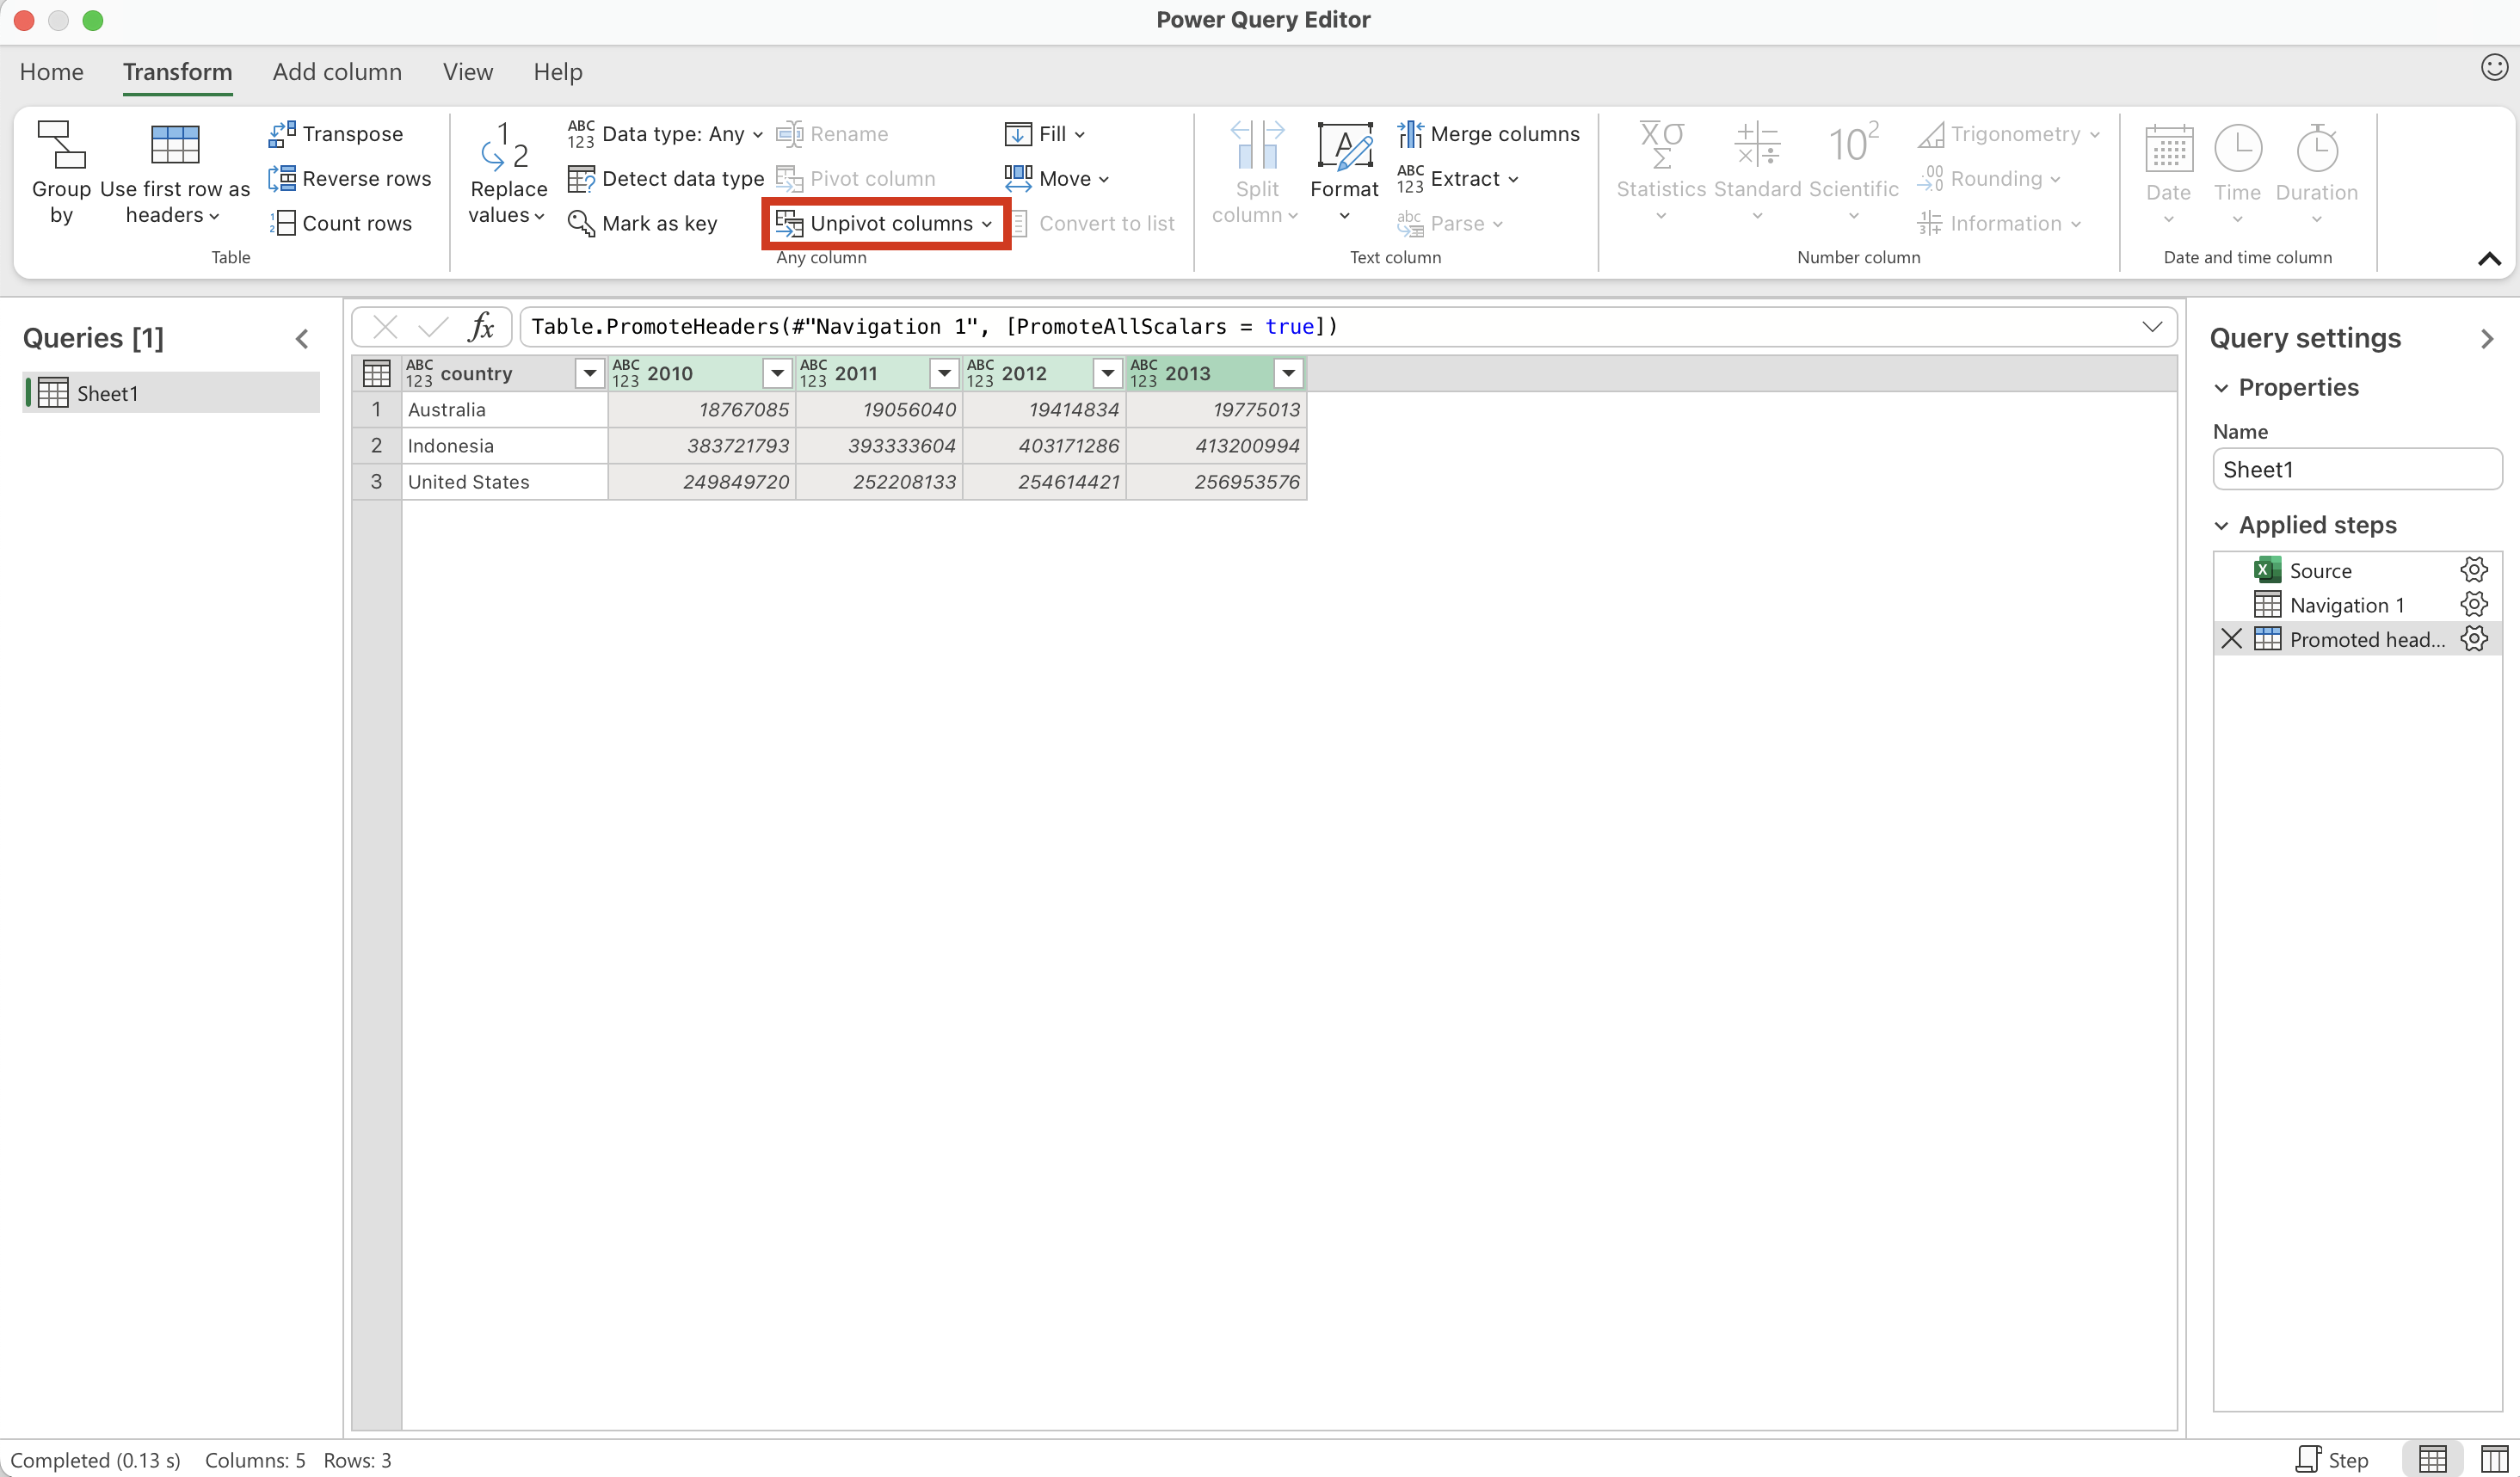Viewport: 2520px width, 1477px height.
Task: Toggle the Step view in status bar
Action: click(2332, 1459)
